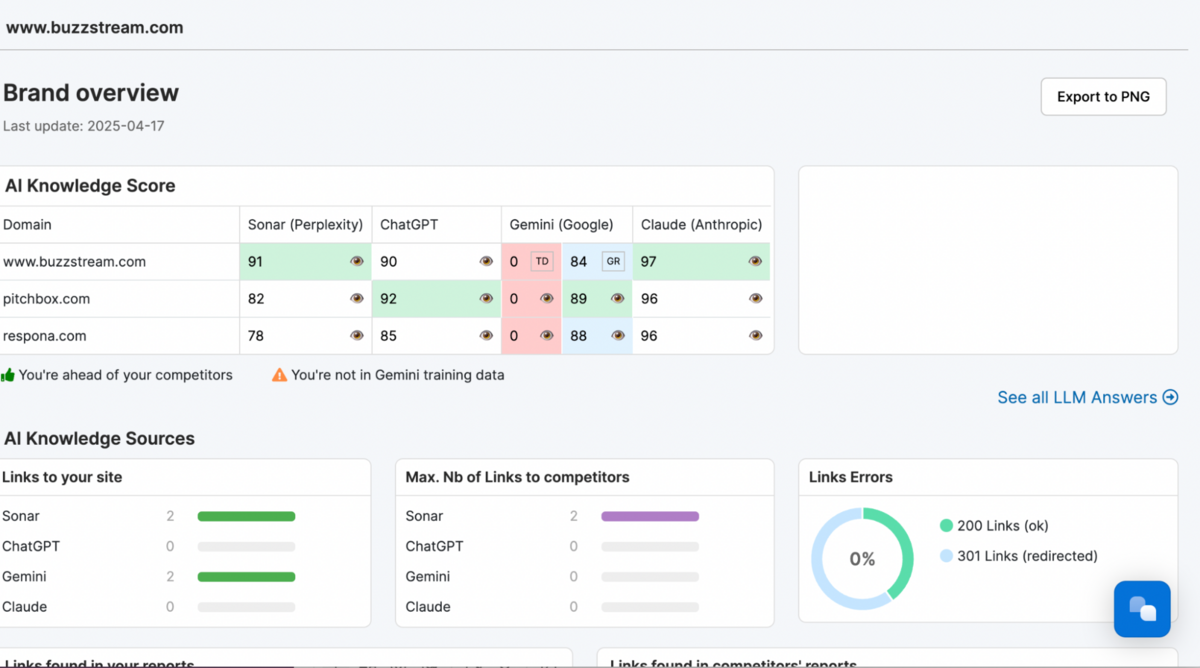Screen dimensions: 1200x668
Task: View pitchbox.com Claude answer via eye icon
Action: (756, 298)
